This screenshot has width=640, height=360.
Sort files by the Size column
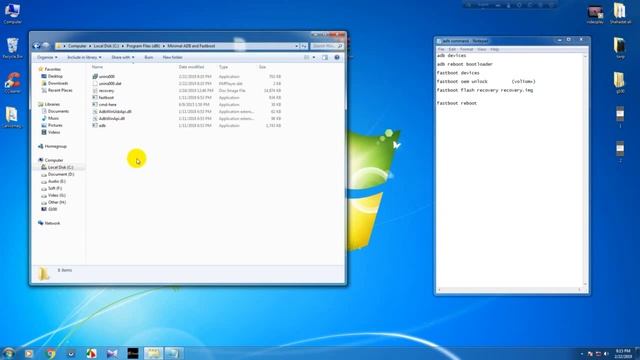pyautogui.click(x=262, y=67)
